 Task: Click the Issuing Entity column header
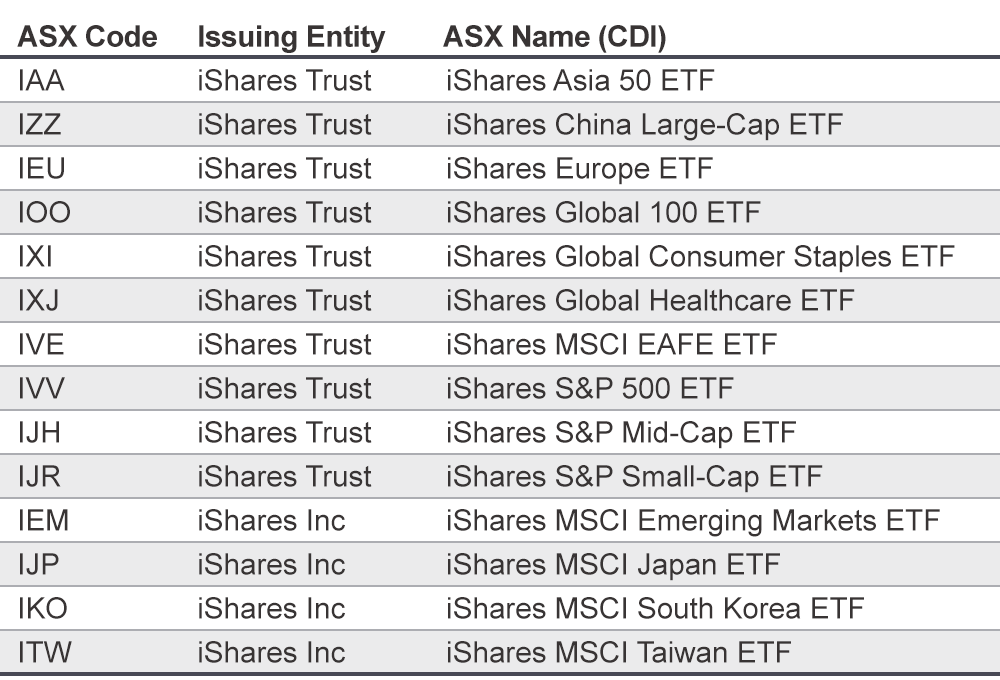coord(291,37)
